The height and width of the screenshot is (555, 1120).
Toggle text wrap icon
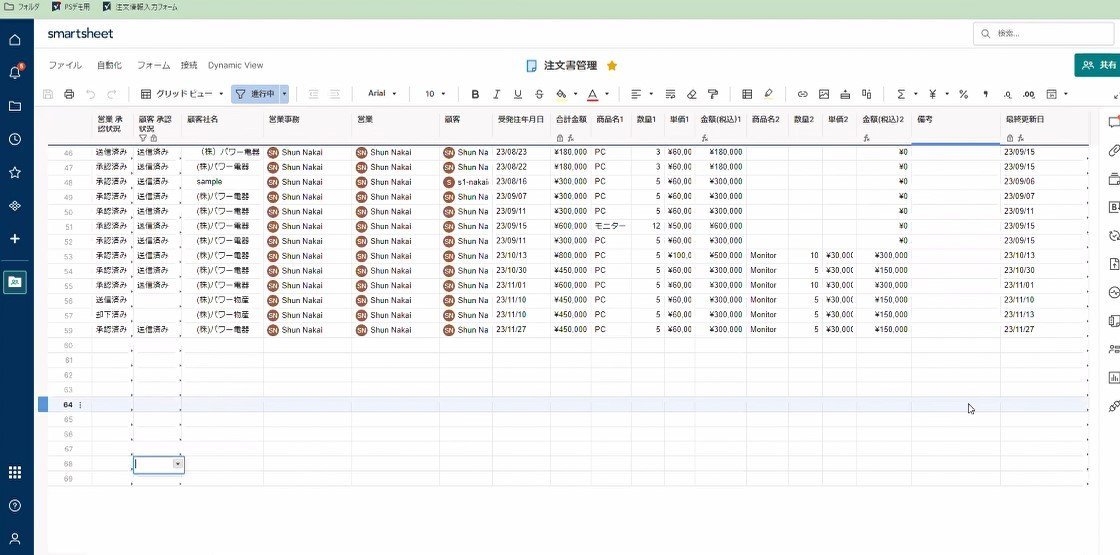pyautogui.click(x=670, y=94)
